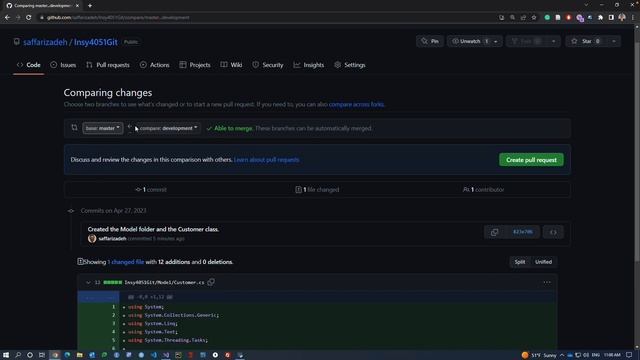
Task: Open the Actions tab
Action: [155, 65]
